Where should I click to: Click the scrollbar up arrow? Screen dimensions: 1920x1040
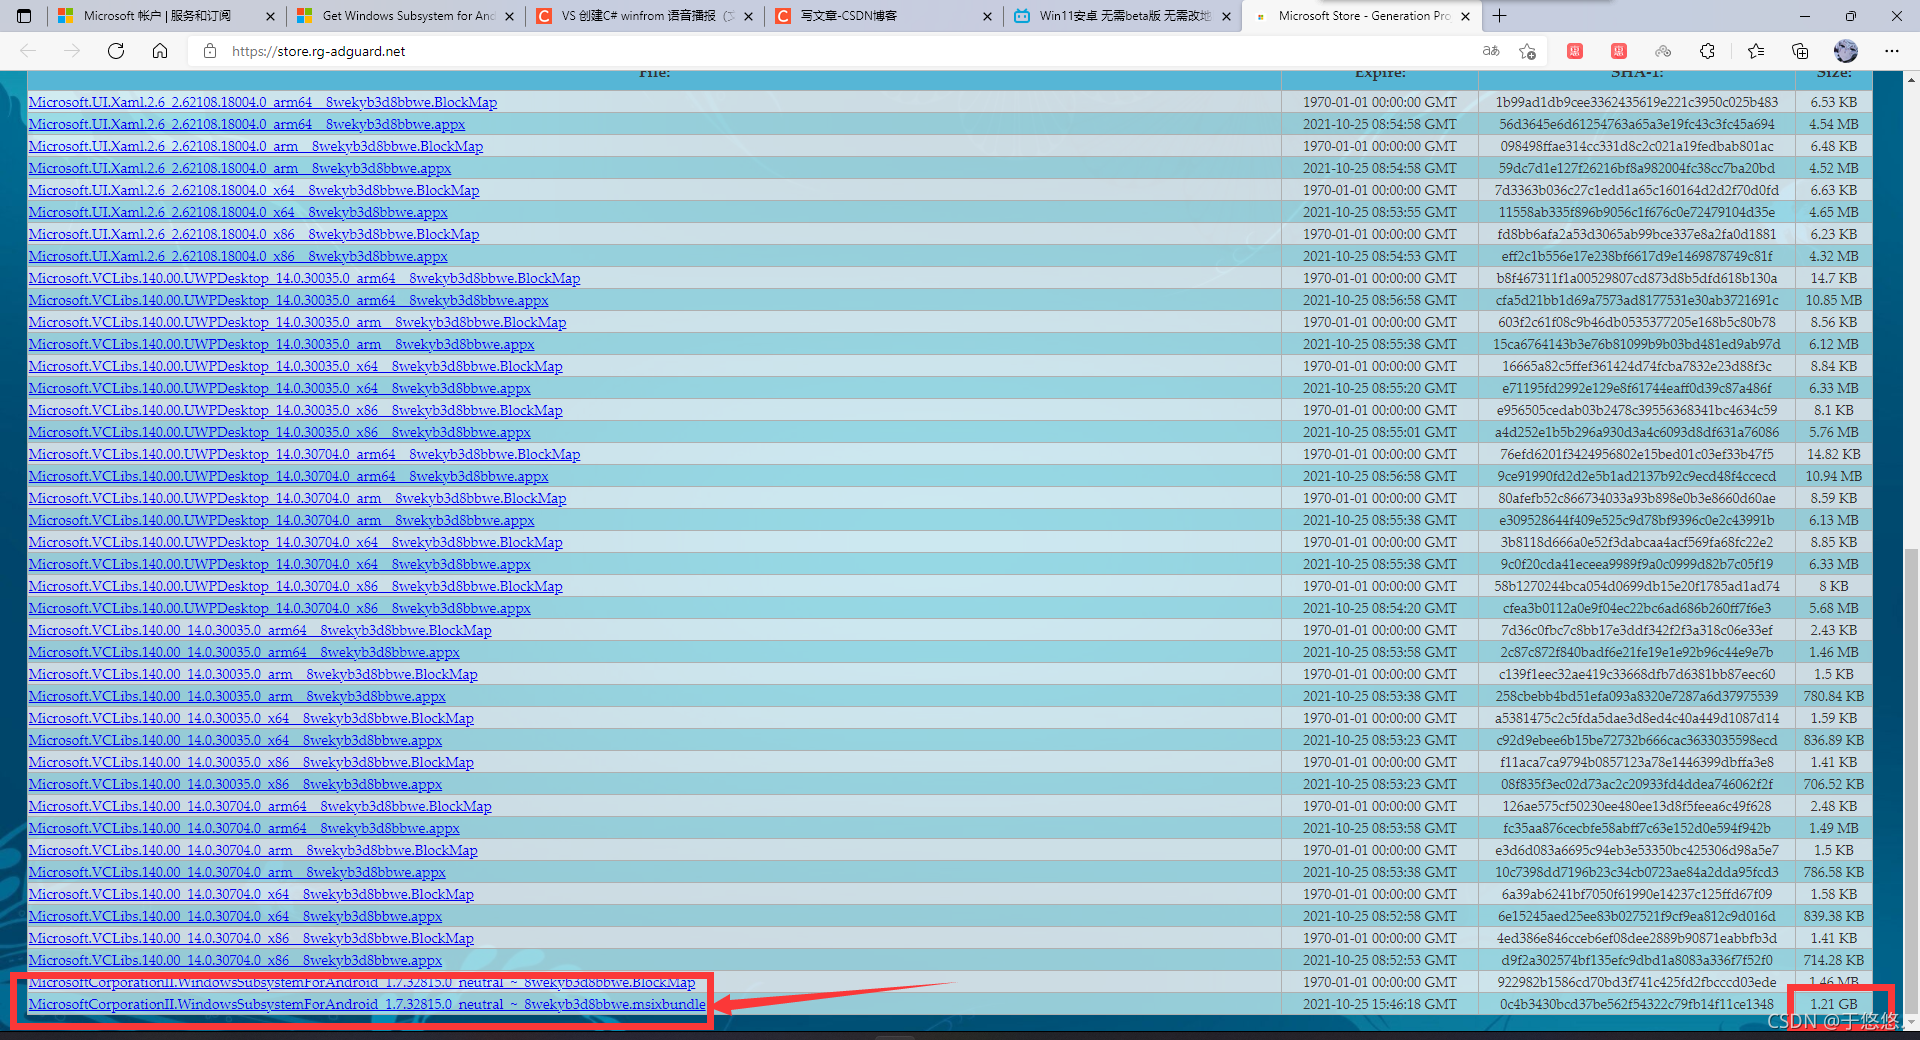[x=1911, y=78]
